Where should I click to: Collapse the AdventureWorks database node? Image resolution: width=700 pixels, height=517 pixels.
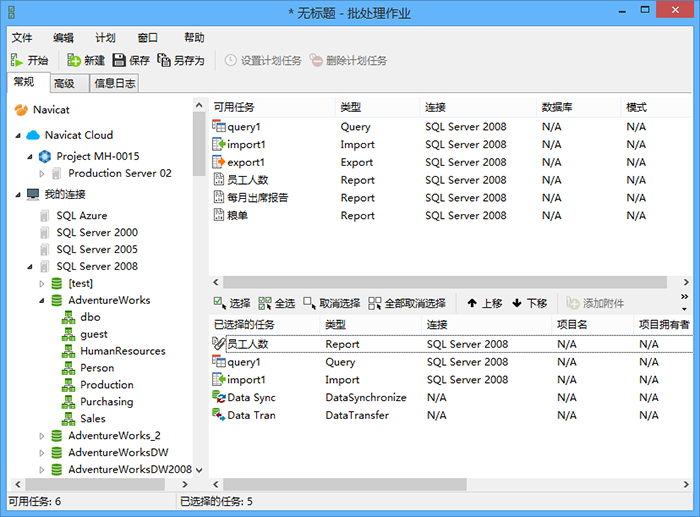pos(42,301)
